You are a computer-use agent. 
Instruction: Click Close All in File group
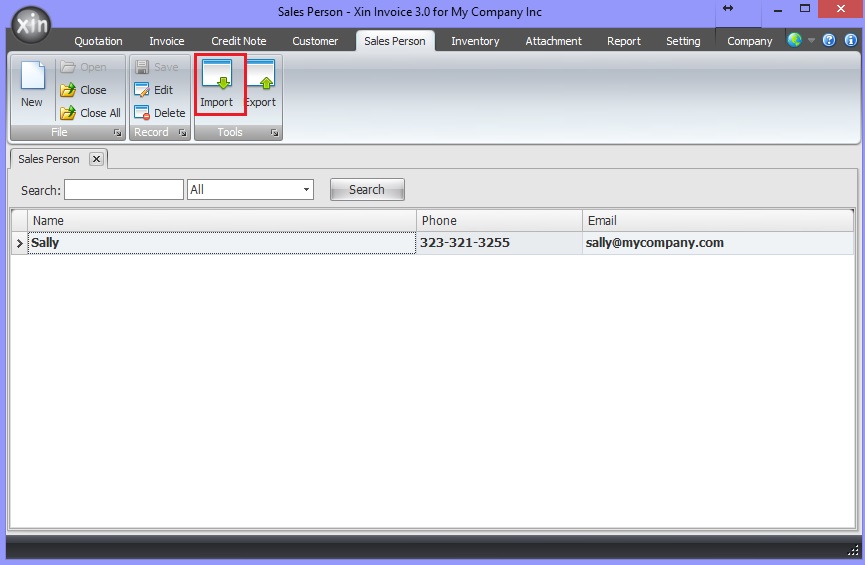coord(90,113)
